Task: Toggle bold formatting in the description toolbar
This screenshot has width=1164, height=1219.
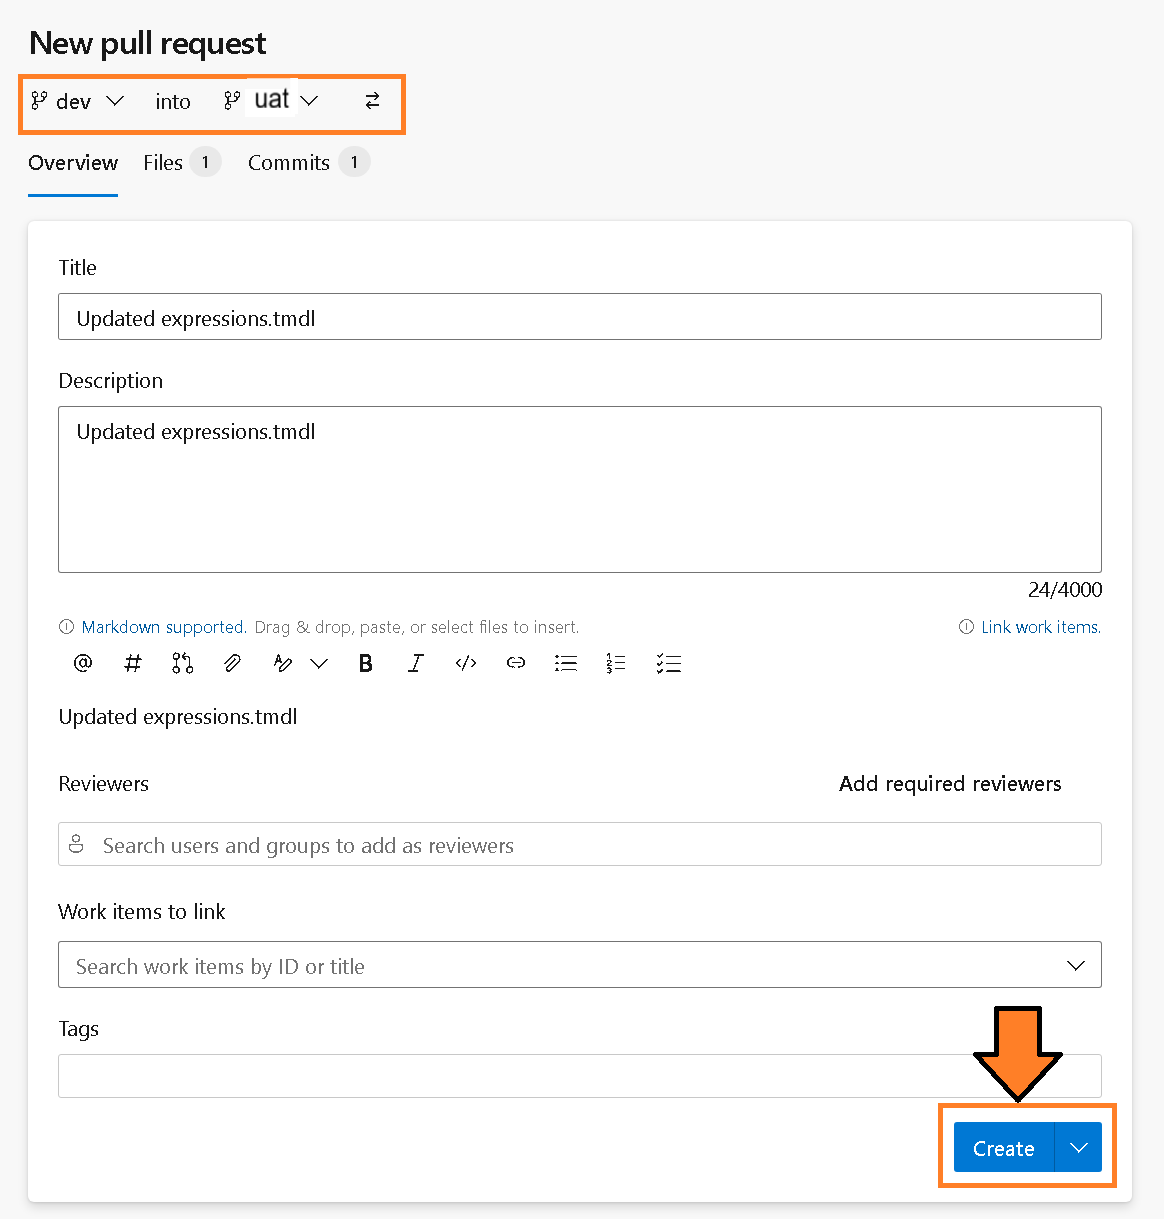Action: 366,663
